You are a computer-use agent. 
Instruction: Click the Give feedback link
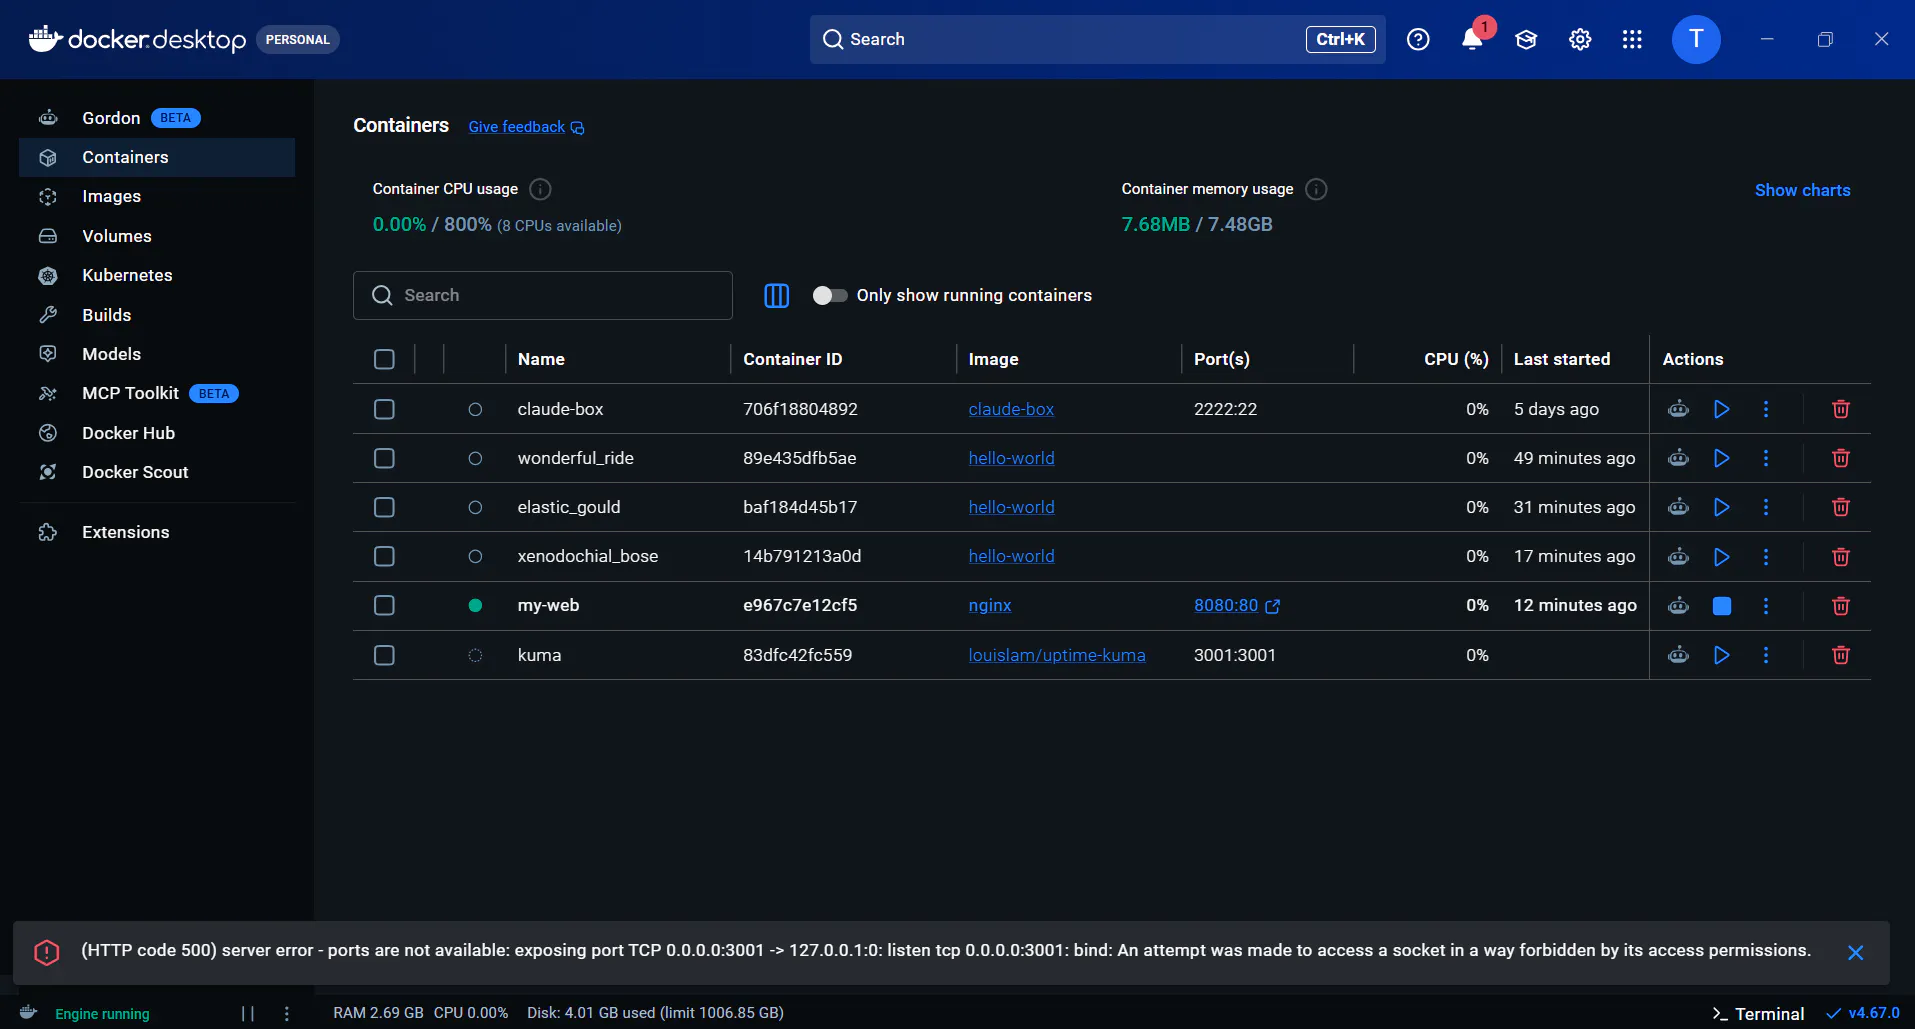coord(526,127)
